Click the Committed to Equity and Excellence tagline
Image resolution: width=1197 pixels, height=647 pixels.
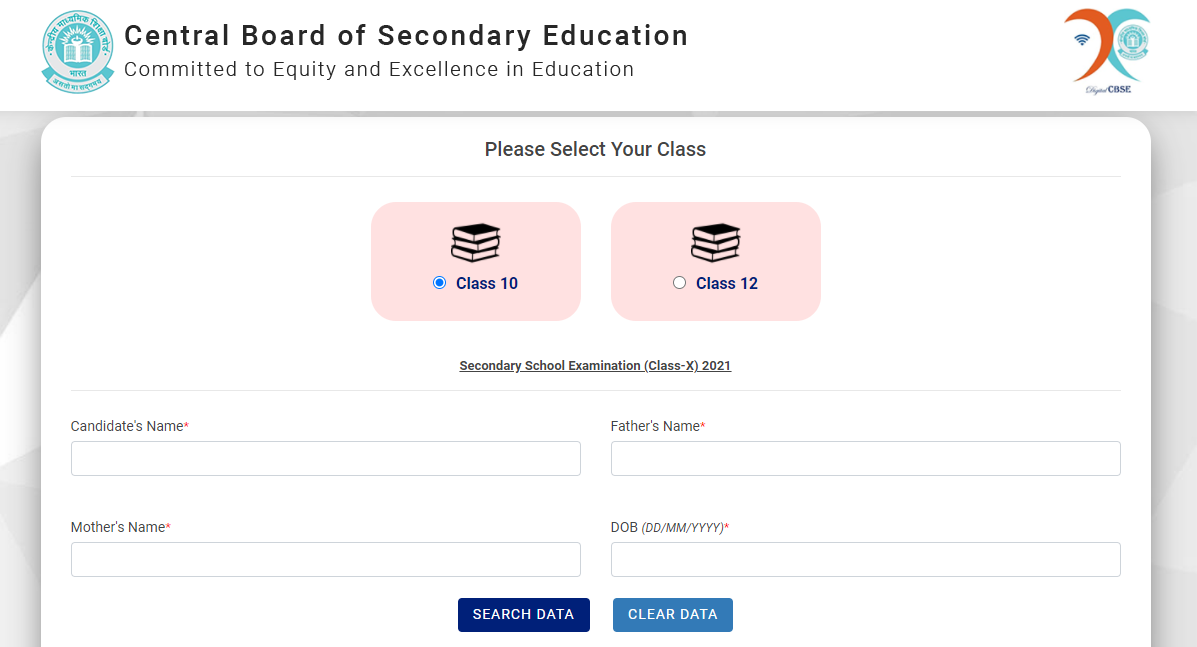tap(379, 70)
